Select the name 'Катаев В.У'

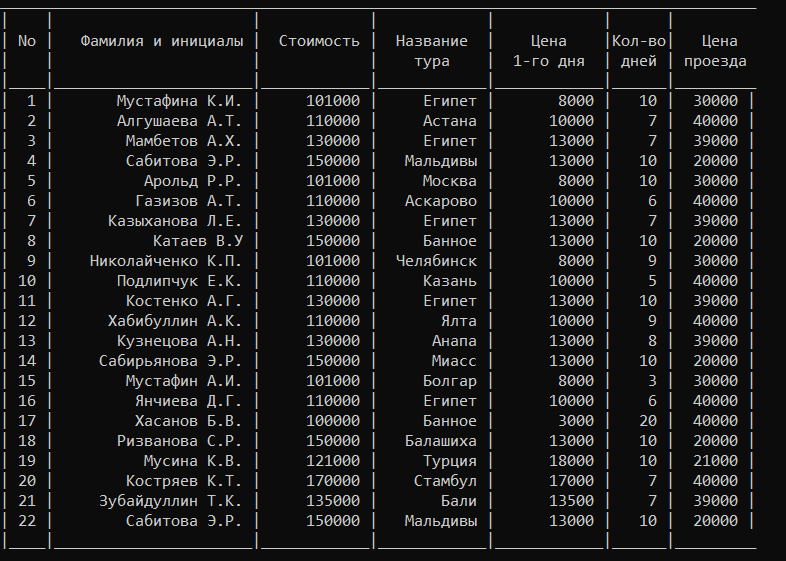tap(198, 241)
